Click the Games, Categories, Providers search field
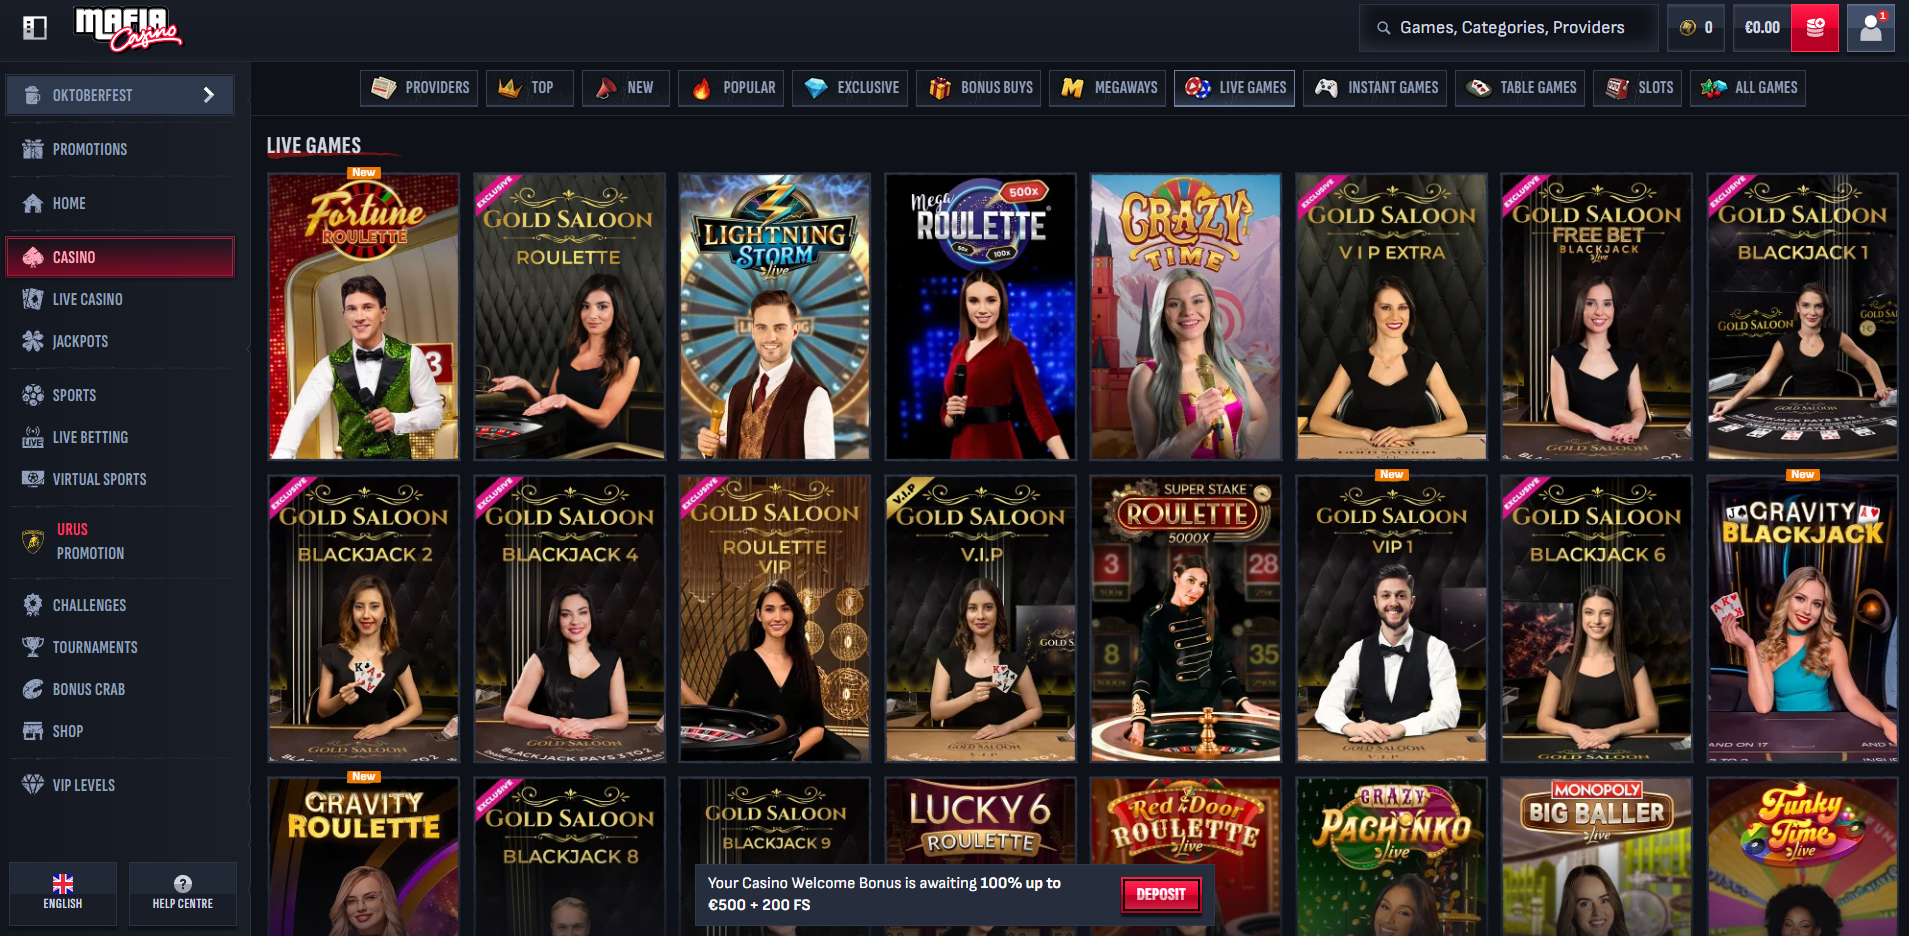This screenshot has width=1909, height=936. tap(1508, 28)
